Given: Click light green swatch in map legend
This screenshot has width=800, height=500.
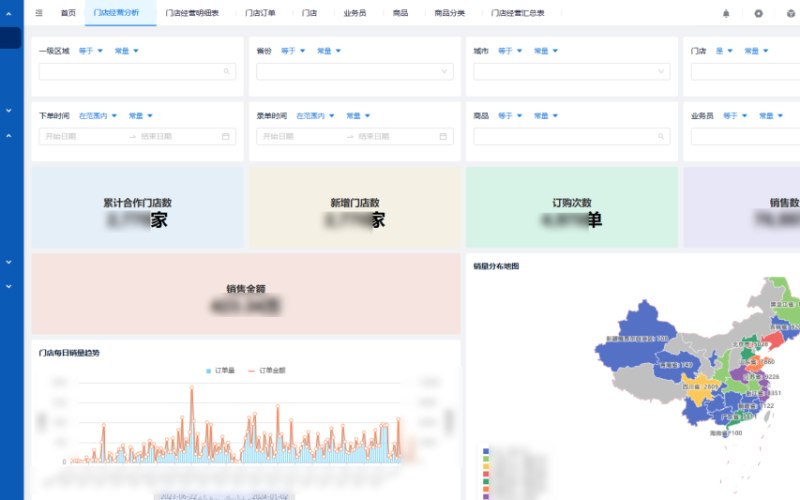Looking at the screenshot, I should 486,459.
